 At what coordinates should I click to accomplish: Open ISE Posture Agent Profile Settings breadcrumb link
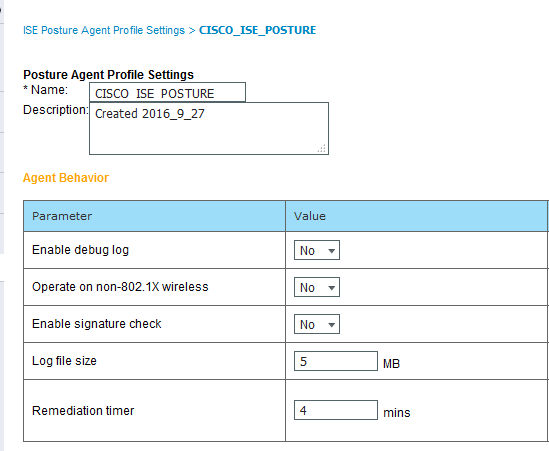pyautogui.click(x=104, y=30)
